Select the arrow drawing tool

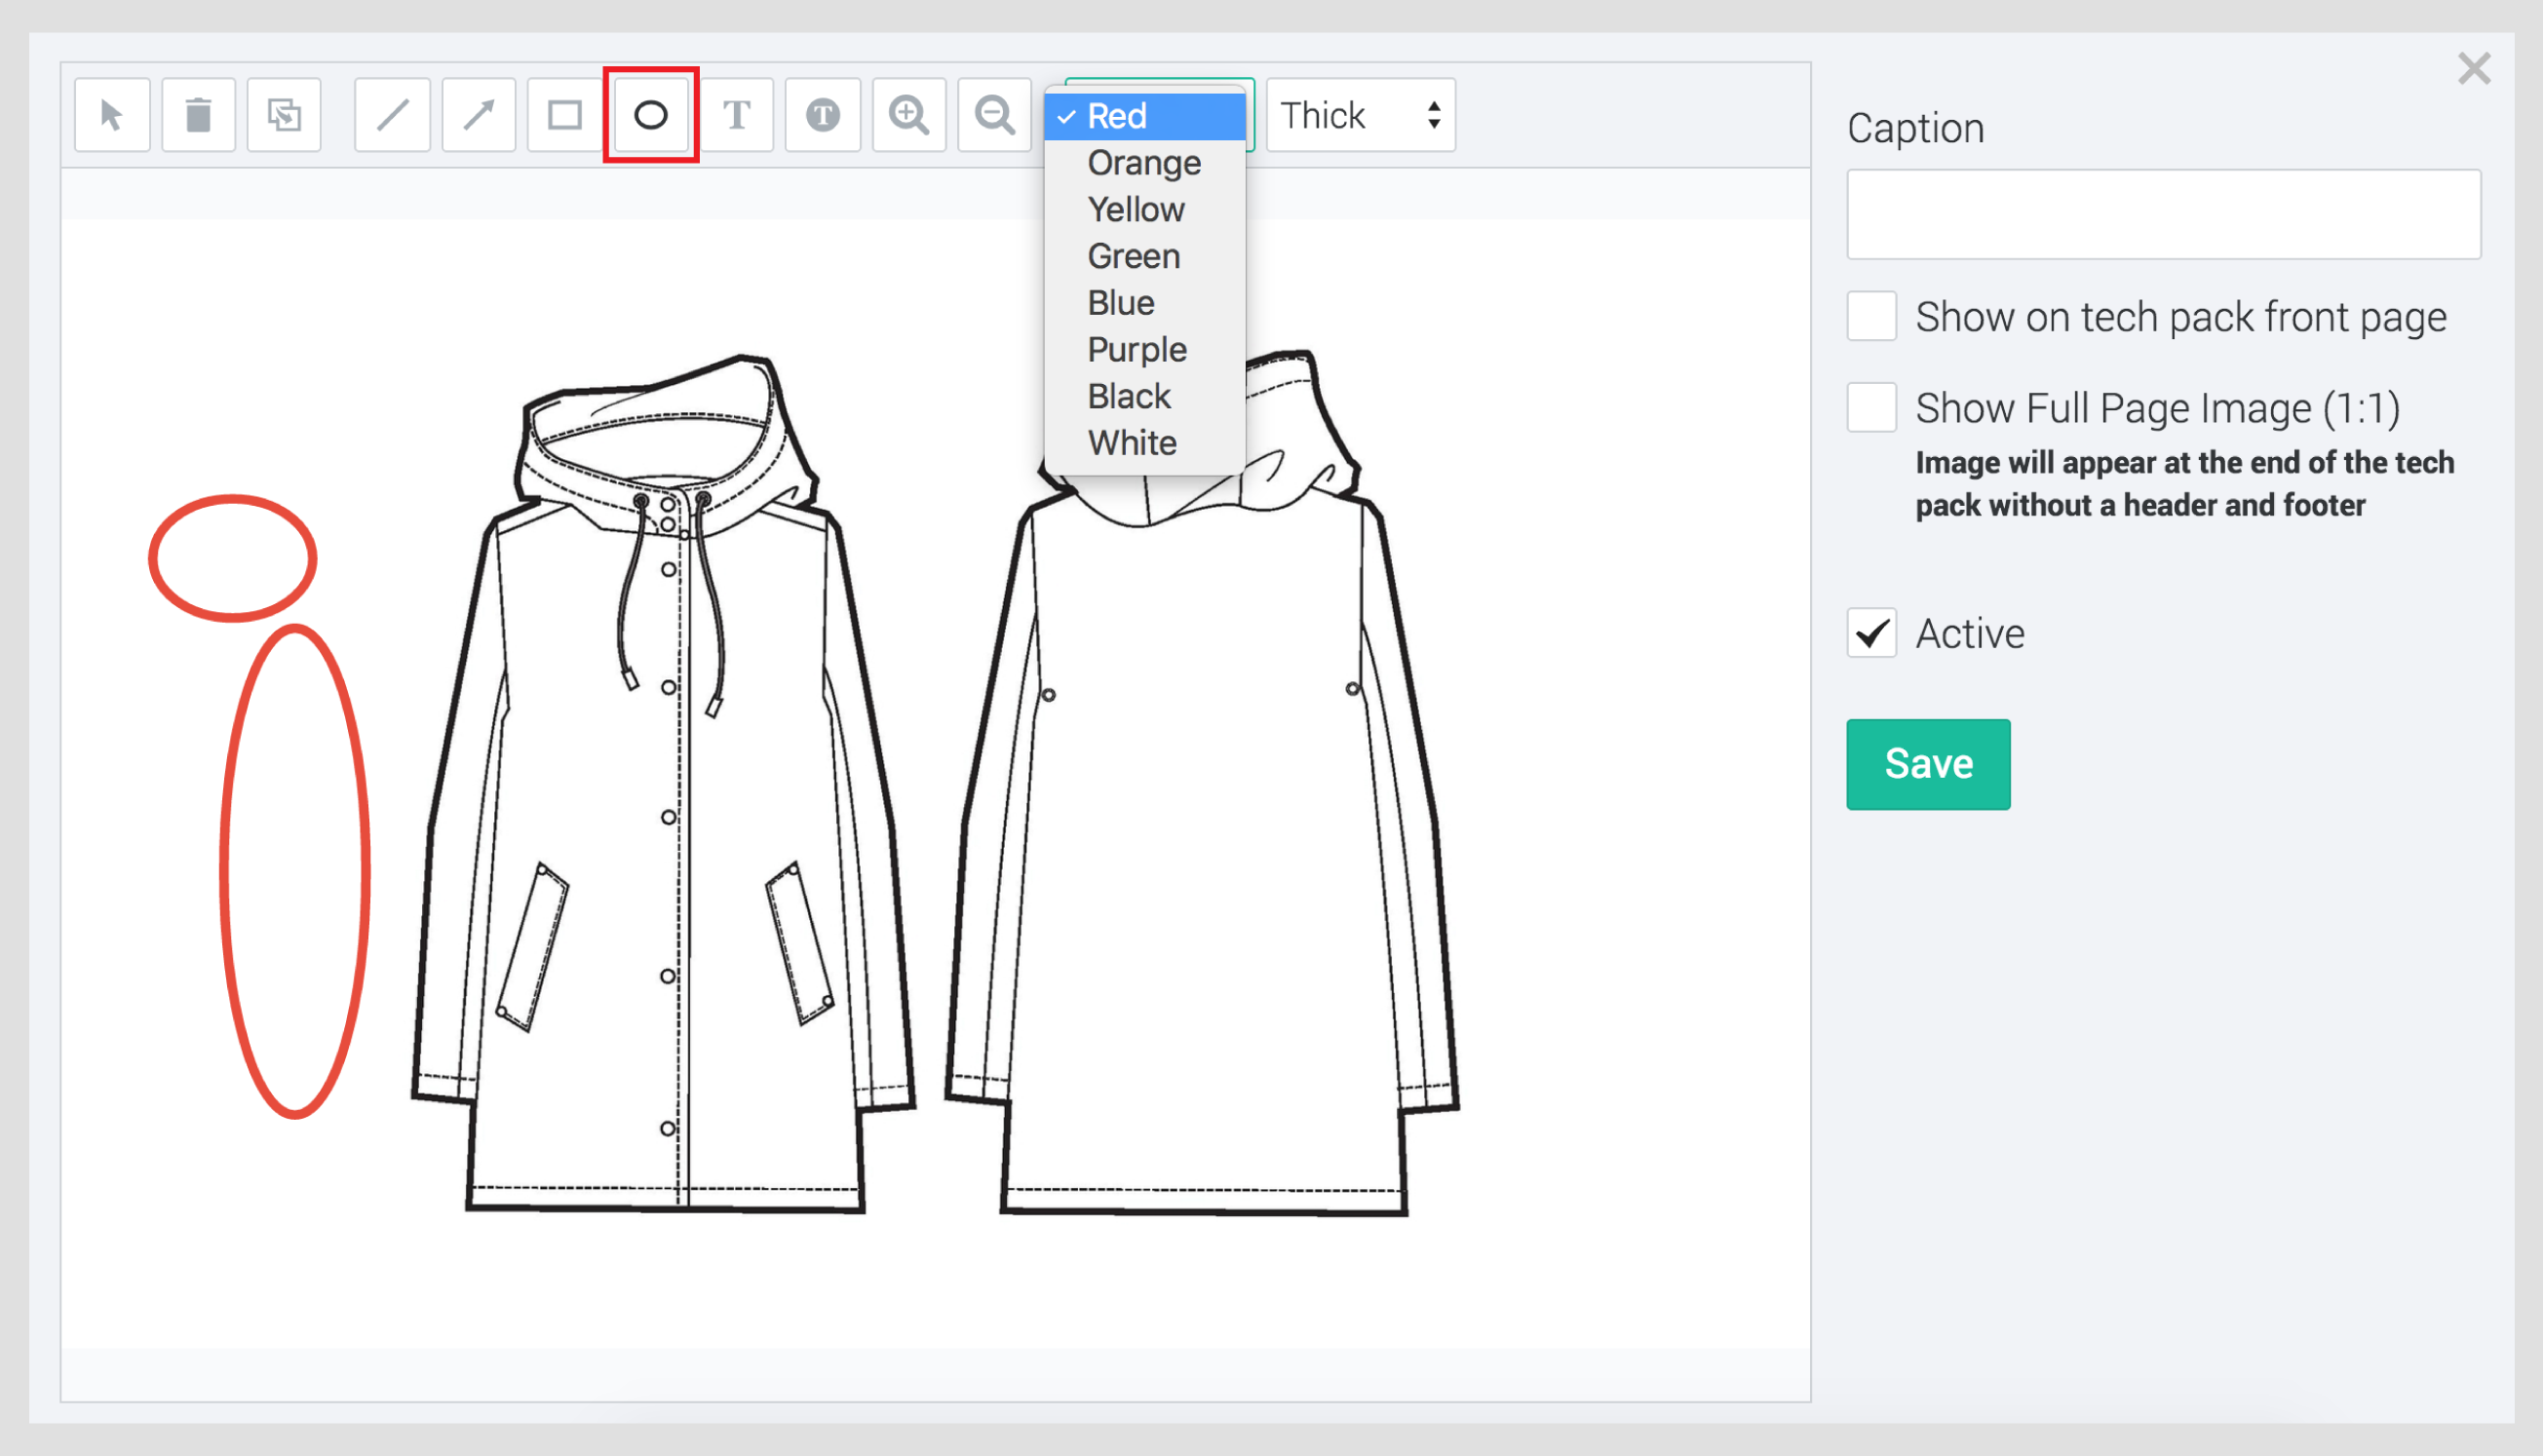479,115
